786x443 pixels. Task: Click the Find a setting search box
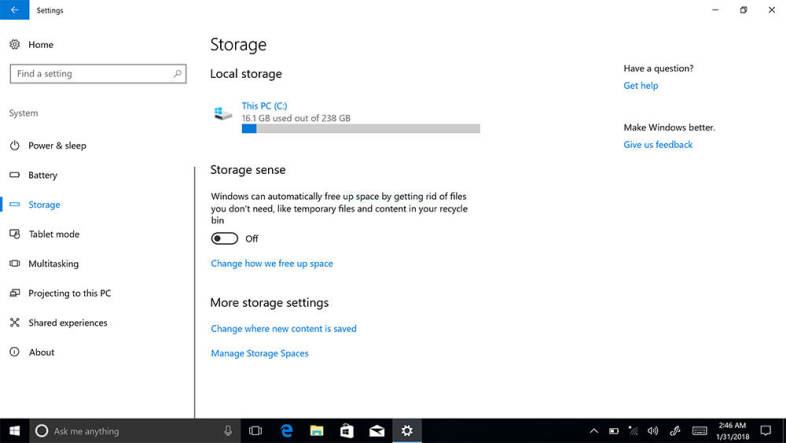pos(90,74)
